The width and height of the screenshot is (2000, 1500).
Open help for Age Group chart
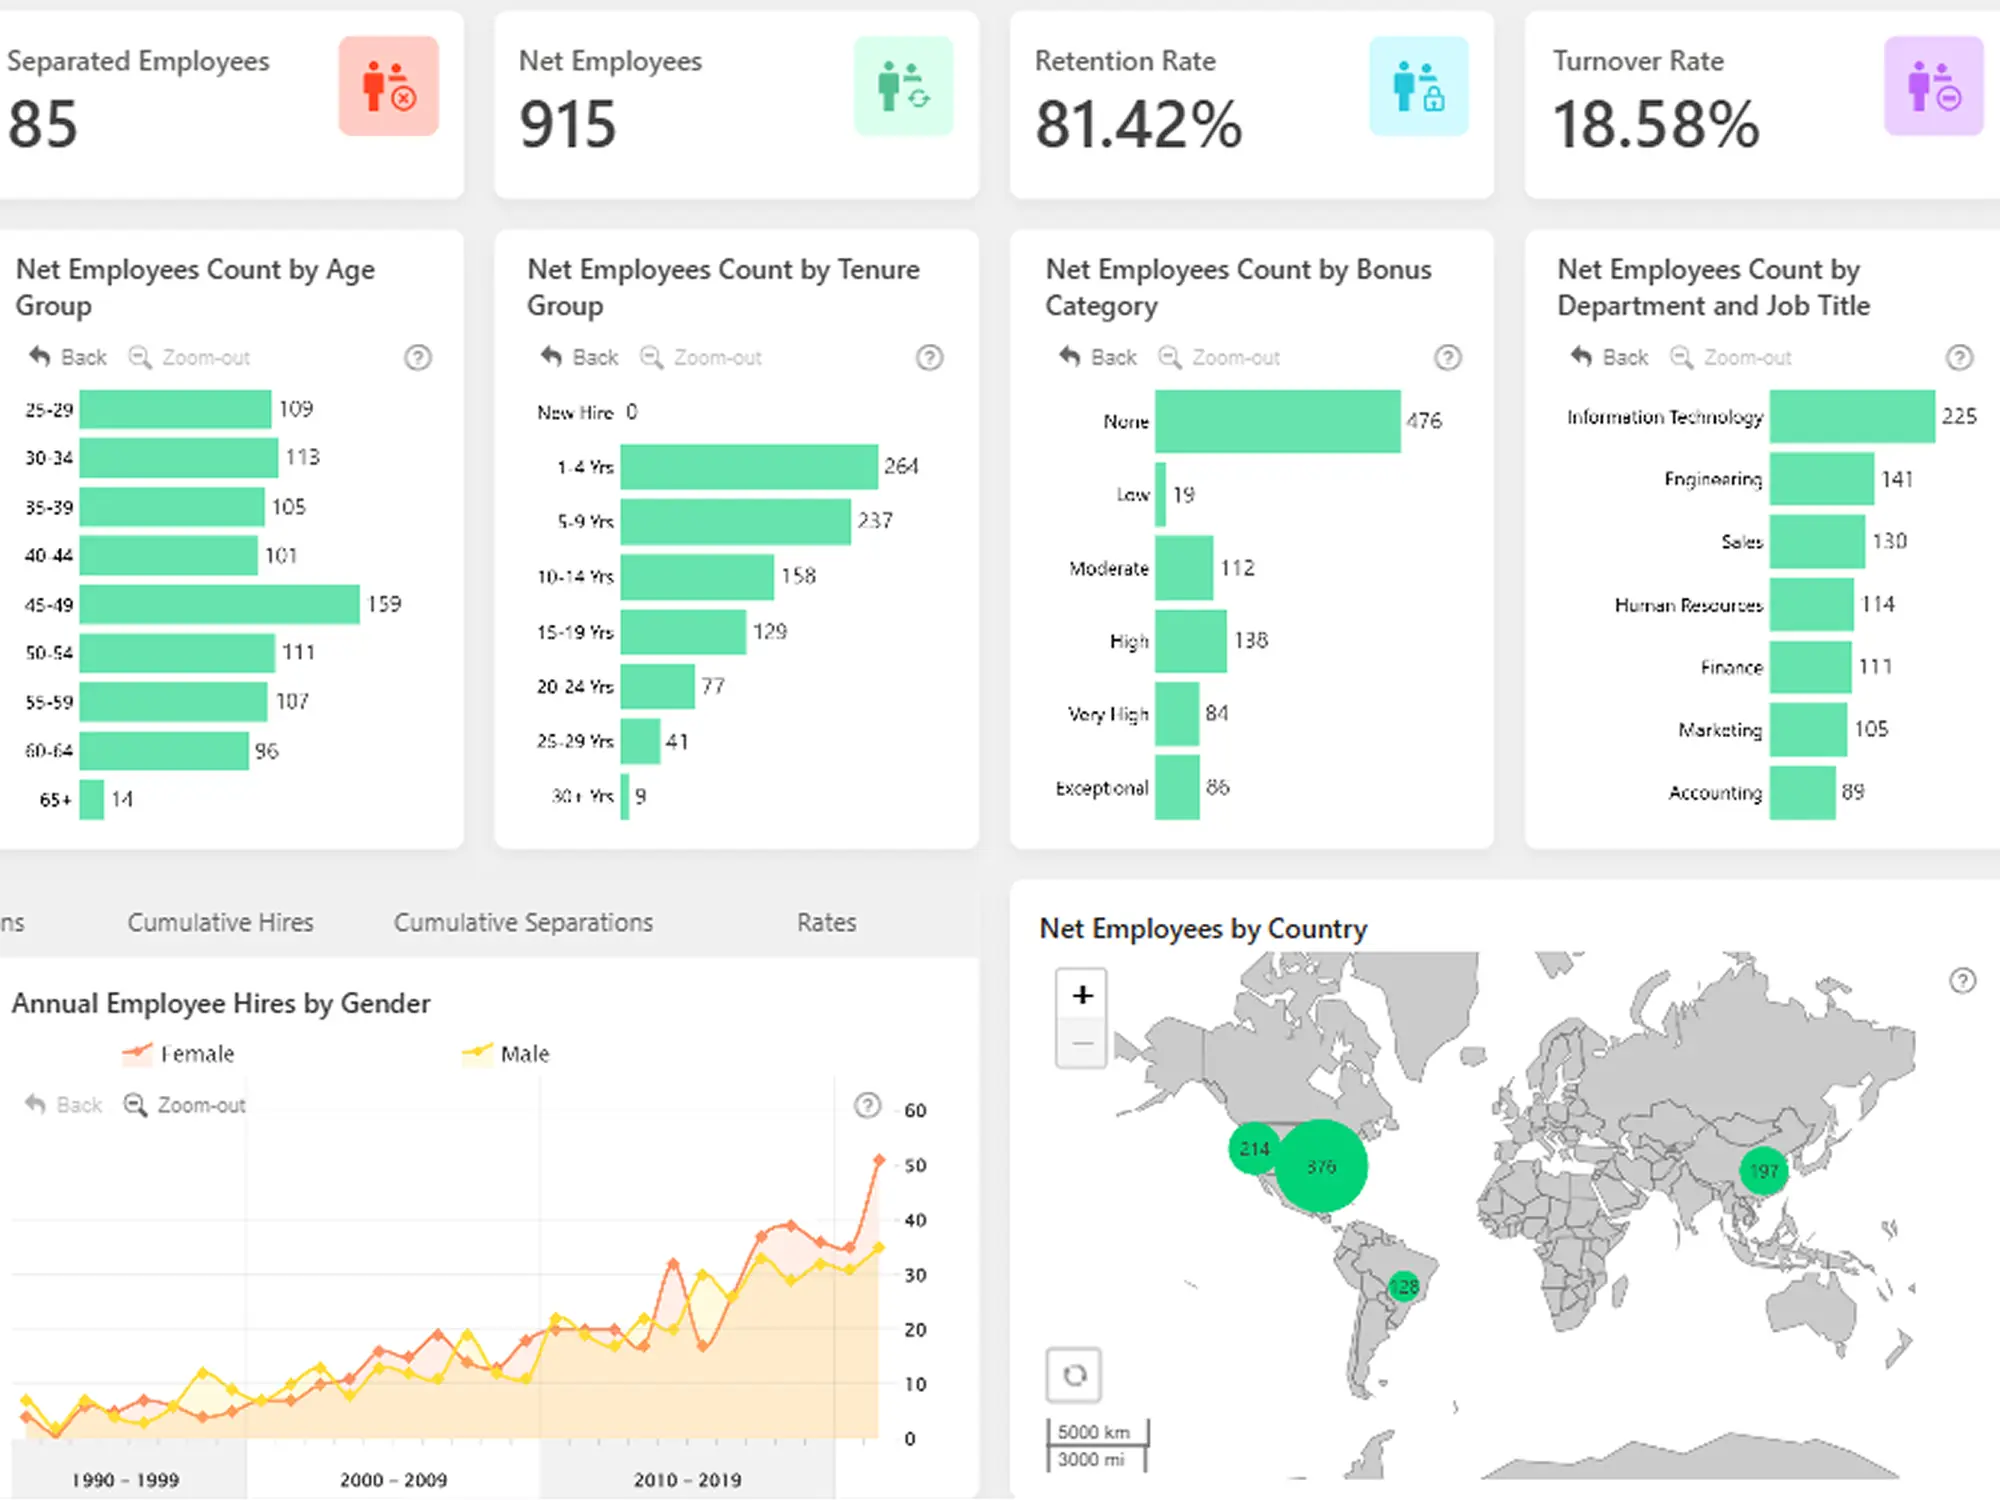pyautogui.click(x=418, y=358)
